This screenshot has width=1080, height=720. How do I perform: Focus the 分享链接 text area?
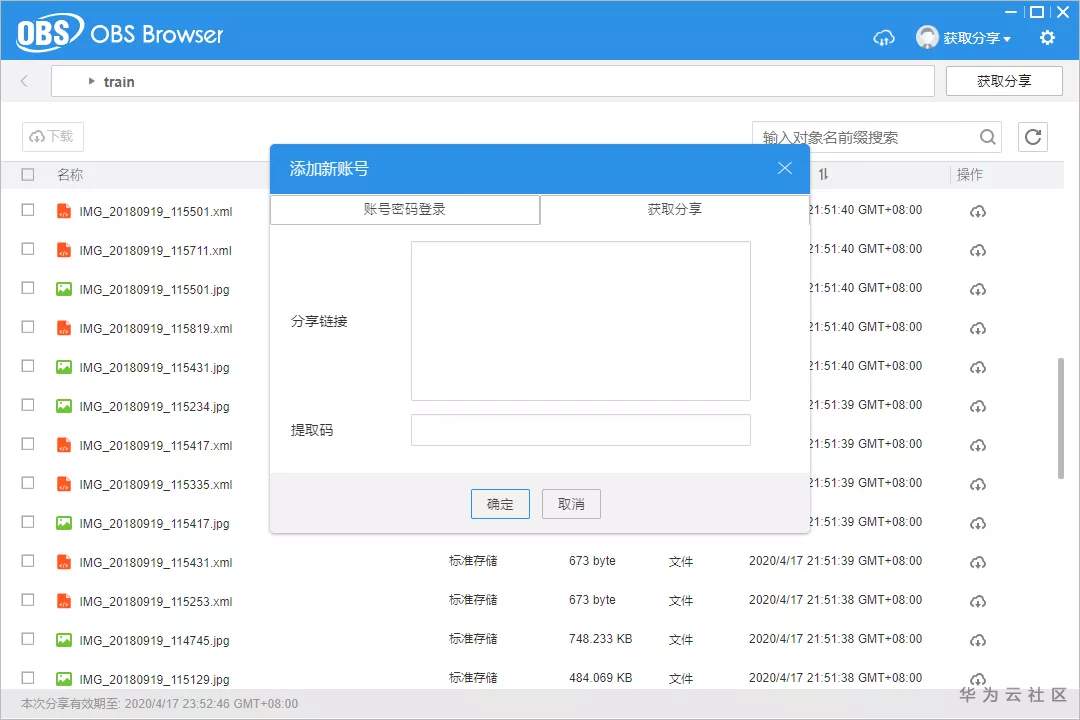(581, 321)
